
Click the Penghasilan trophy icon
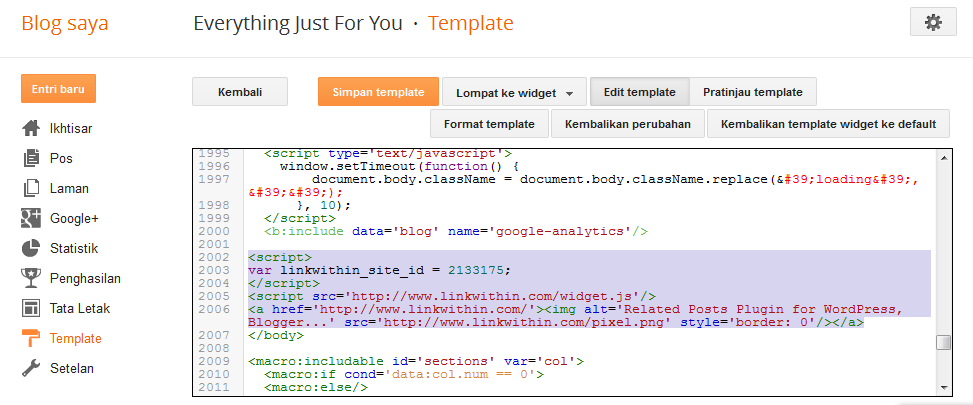coord(31,278)
